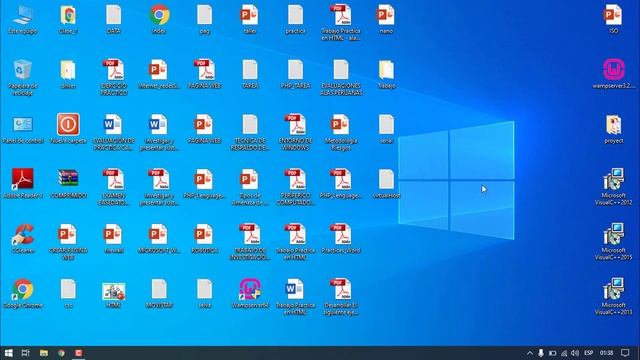Select the EVALUACIÓN DE PRACTICA Word file
Screen dimensions: 640x360
click(113, 133)
